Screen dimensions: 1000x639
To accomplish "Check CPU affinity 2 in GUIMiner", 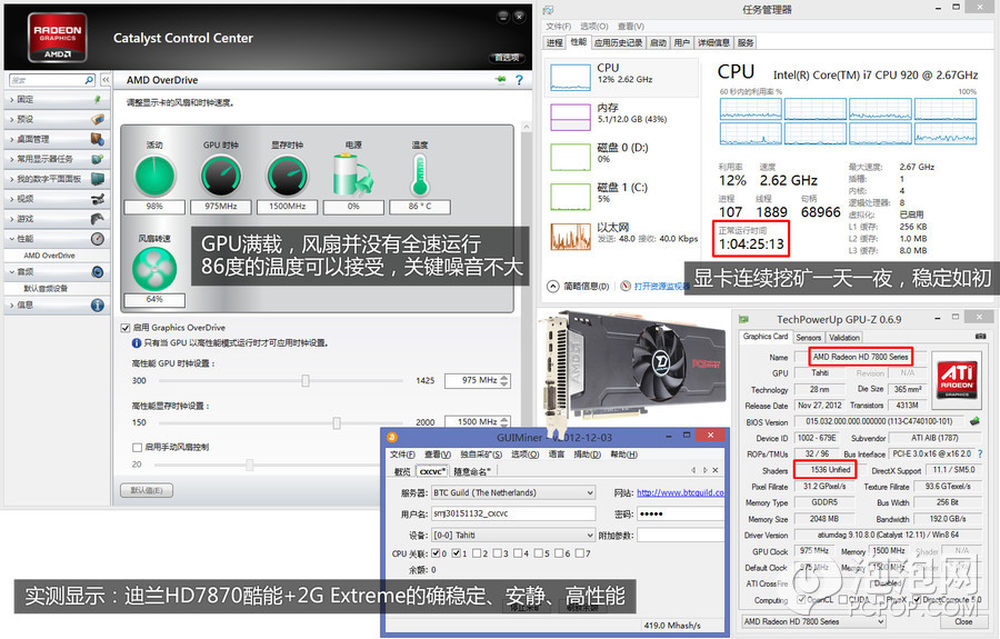I will [477, 553].
